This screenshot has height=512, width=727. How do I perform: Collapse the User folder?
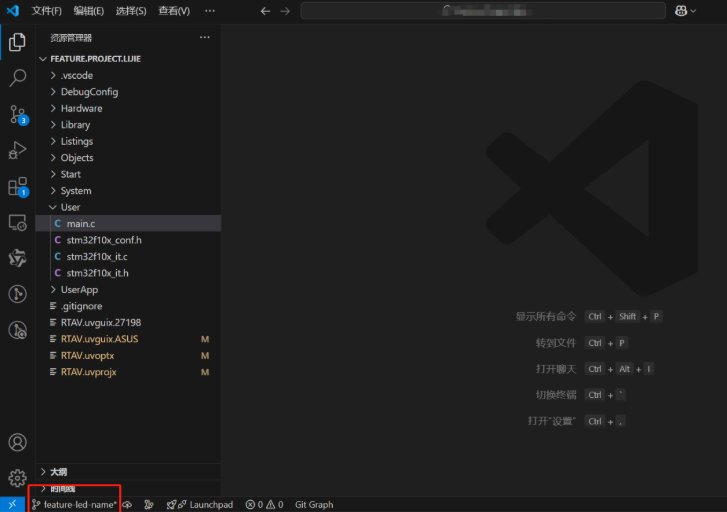coord(128,207)
